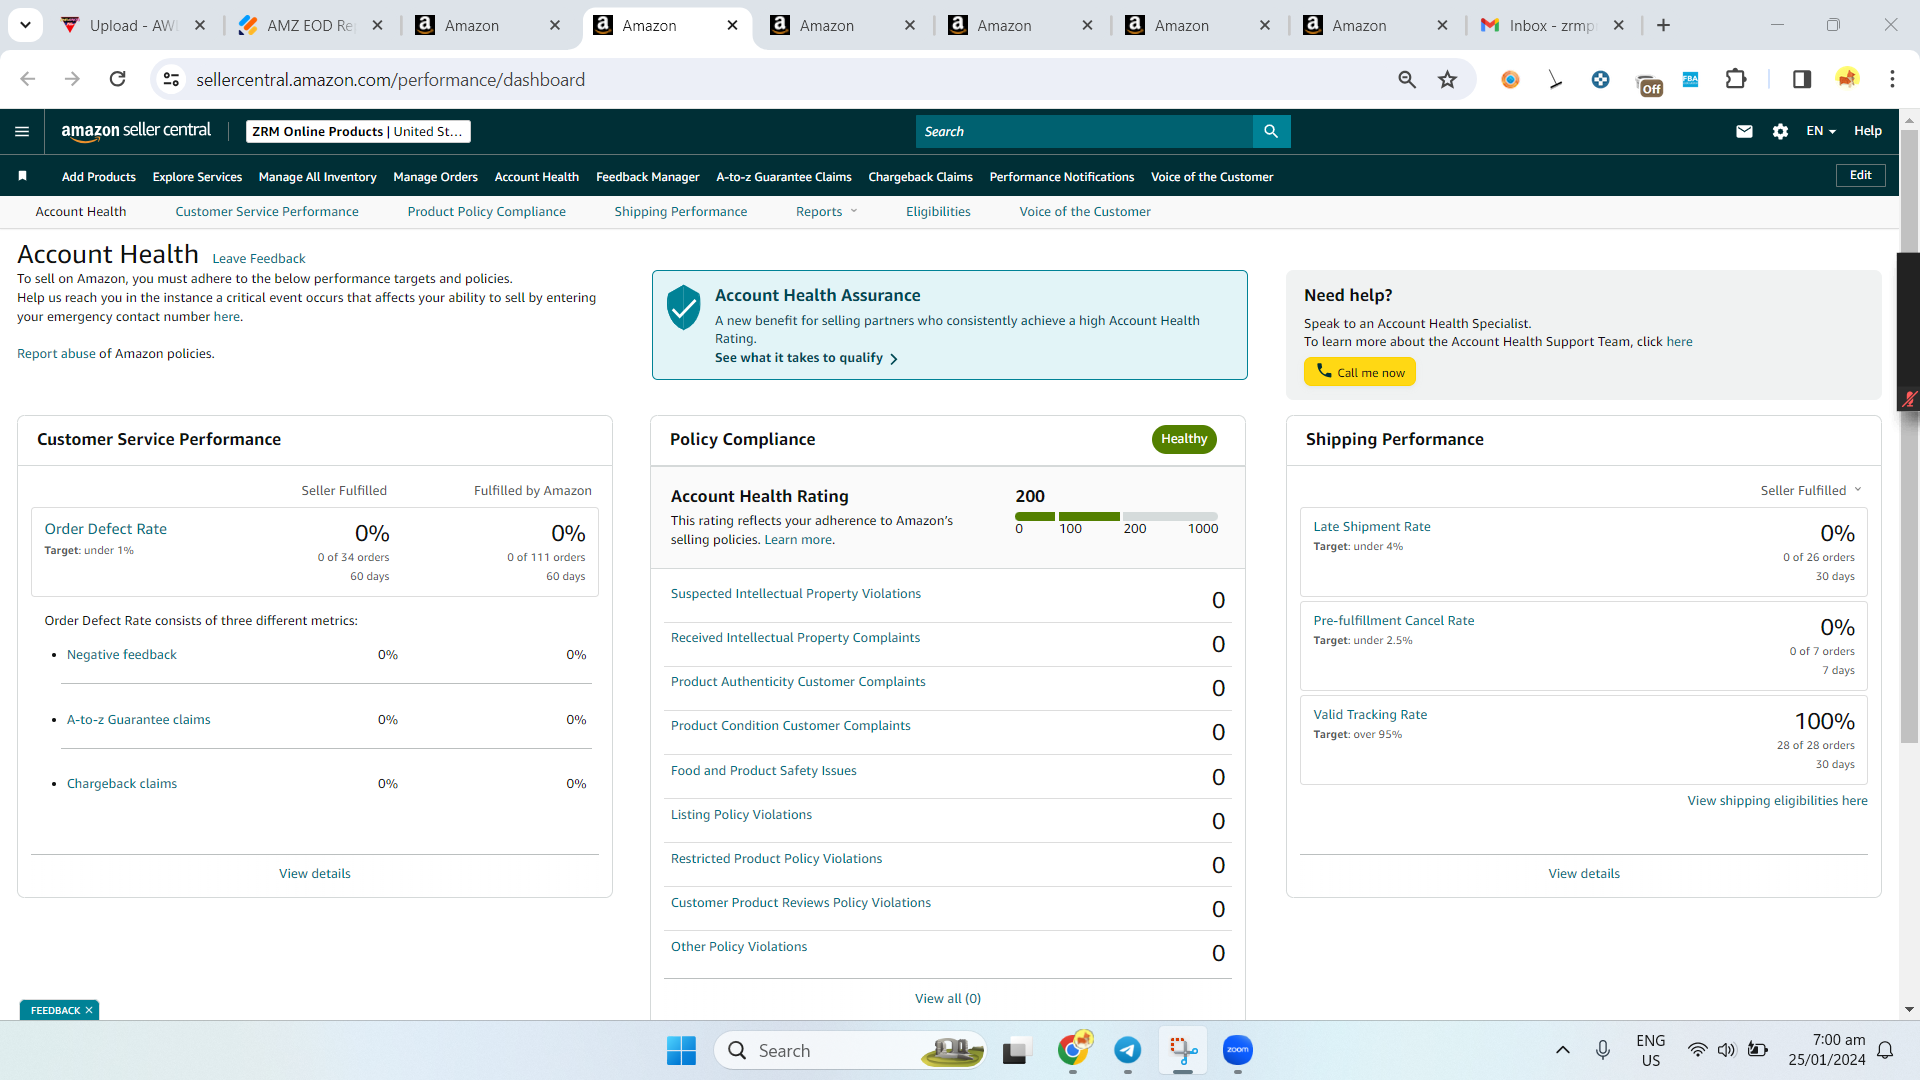Open the Chrome taskbar icon

(1073, 1050)
